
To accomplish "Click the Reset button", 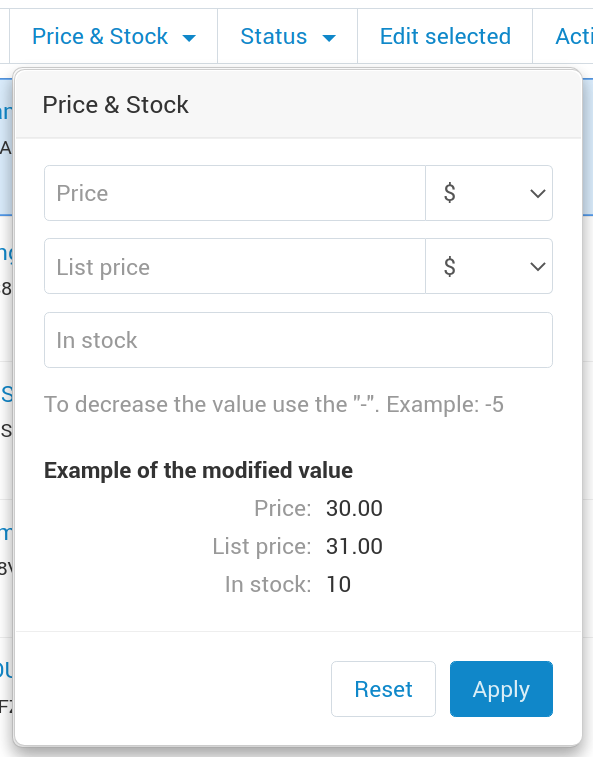I will [383, 689].
